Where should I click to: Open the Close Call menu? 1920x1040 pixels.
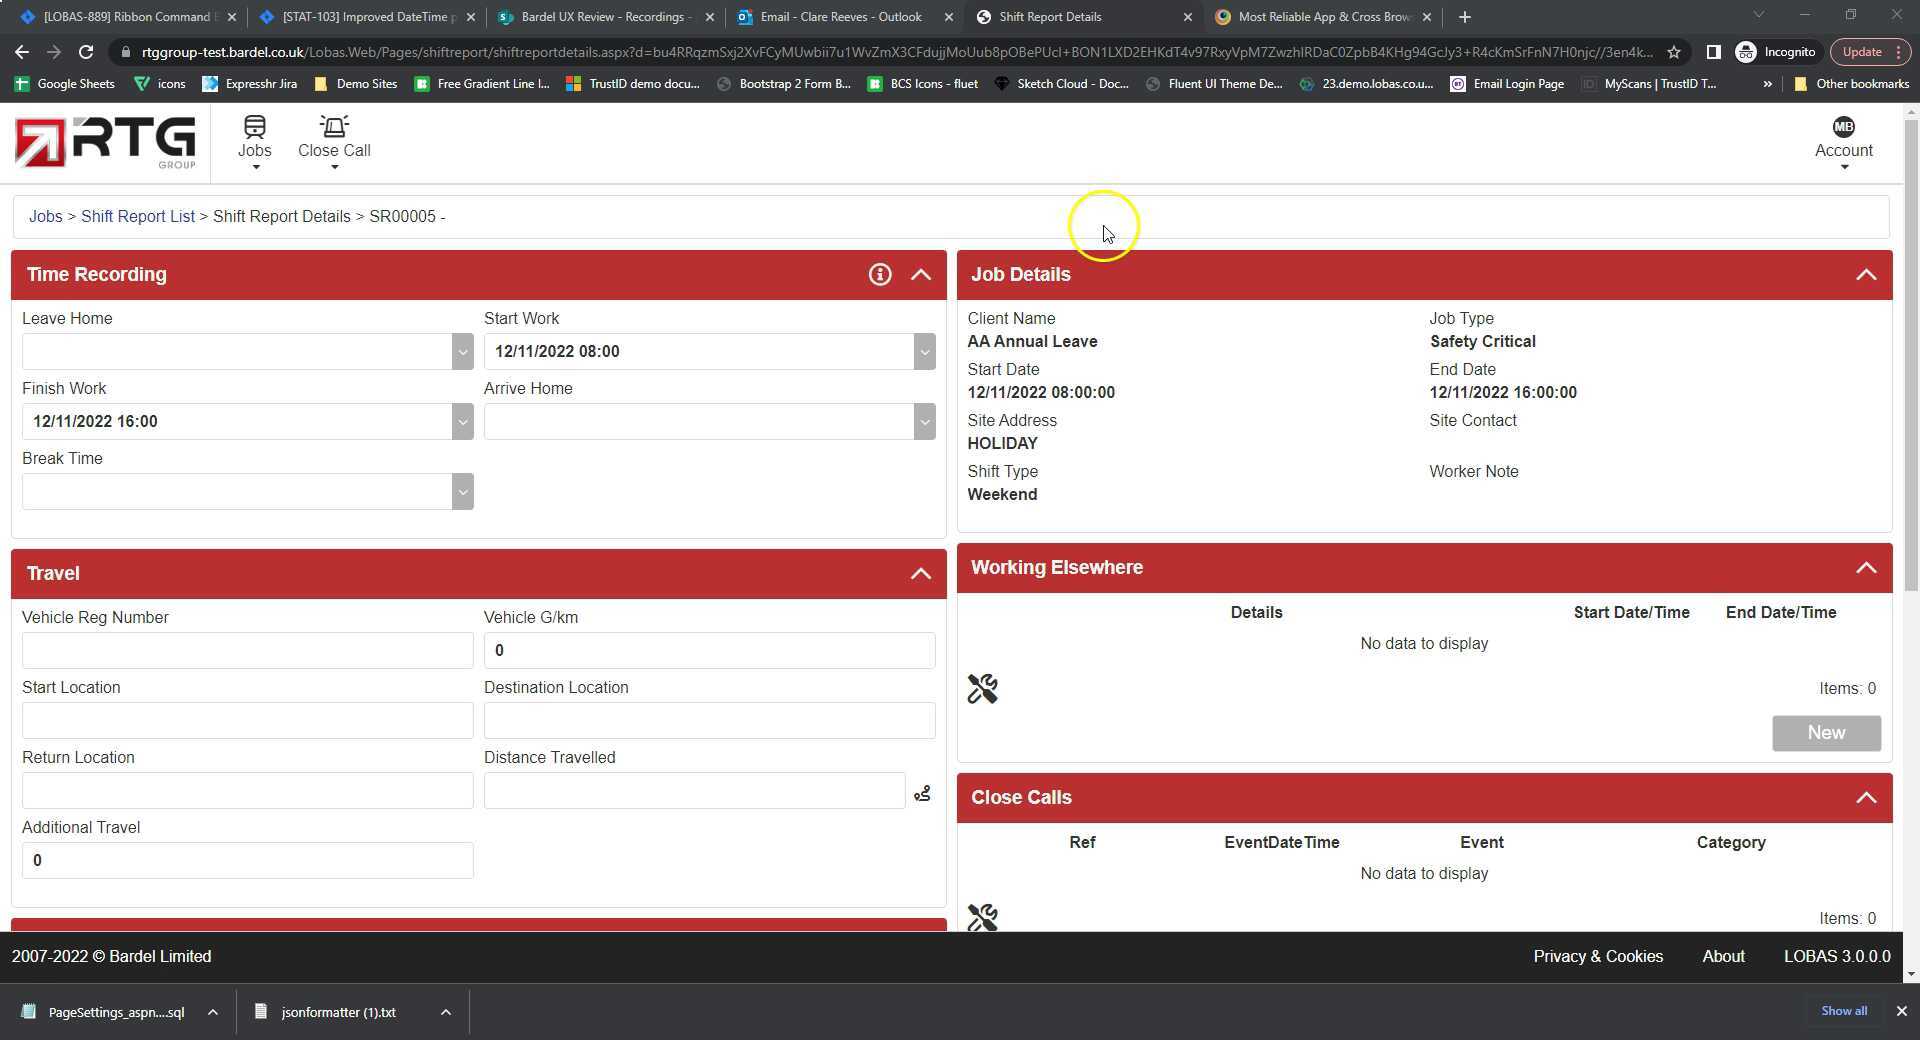334,140
